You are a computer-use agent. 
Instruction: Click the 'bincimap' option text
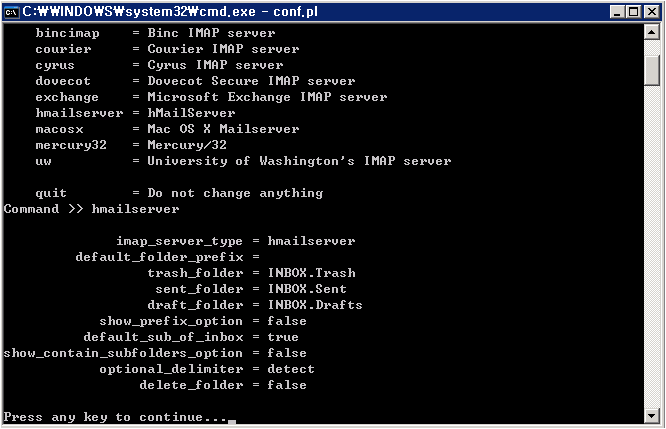(x=68, y=33)
